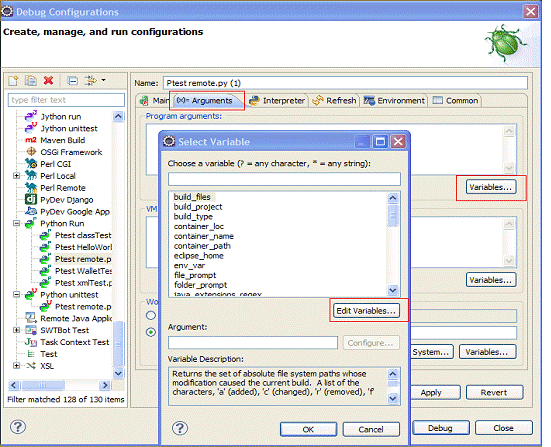Click the help icon in Select Variable dialog

tap(180, 428)
